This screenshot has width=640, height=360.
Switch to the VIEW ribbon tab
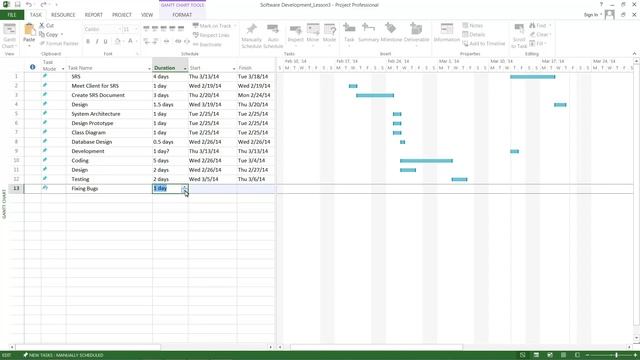(147, 15)
